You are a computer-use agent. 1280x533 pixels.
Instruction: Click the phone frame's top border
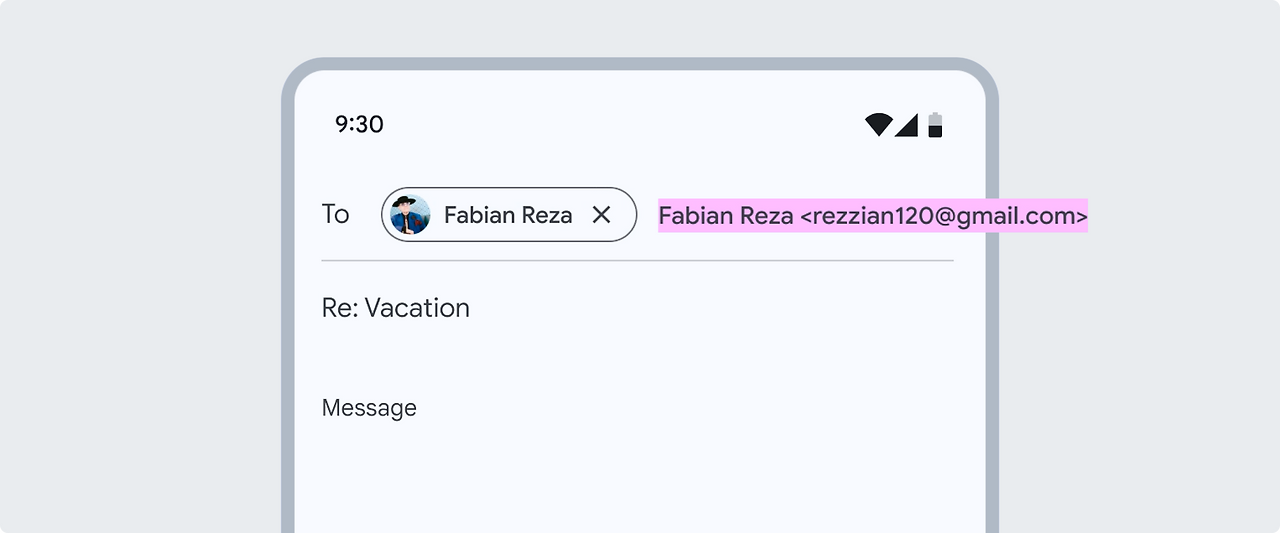[640, 63]
